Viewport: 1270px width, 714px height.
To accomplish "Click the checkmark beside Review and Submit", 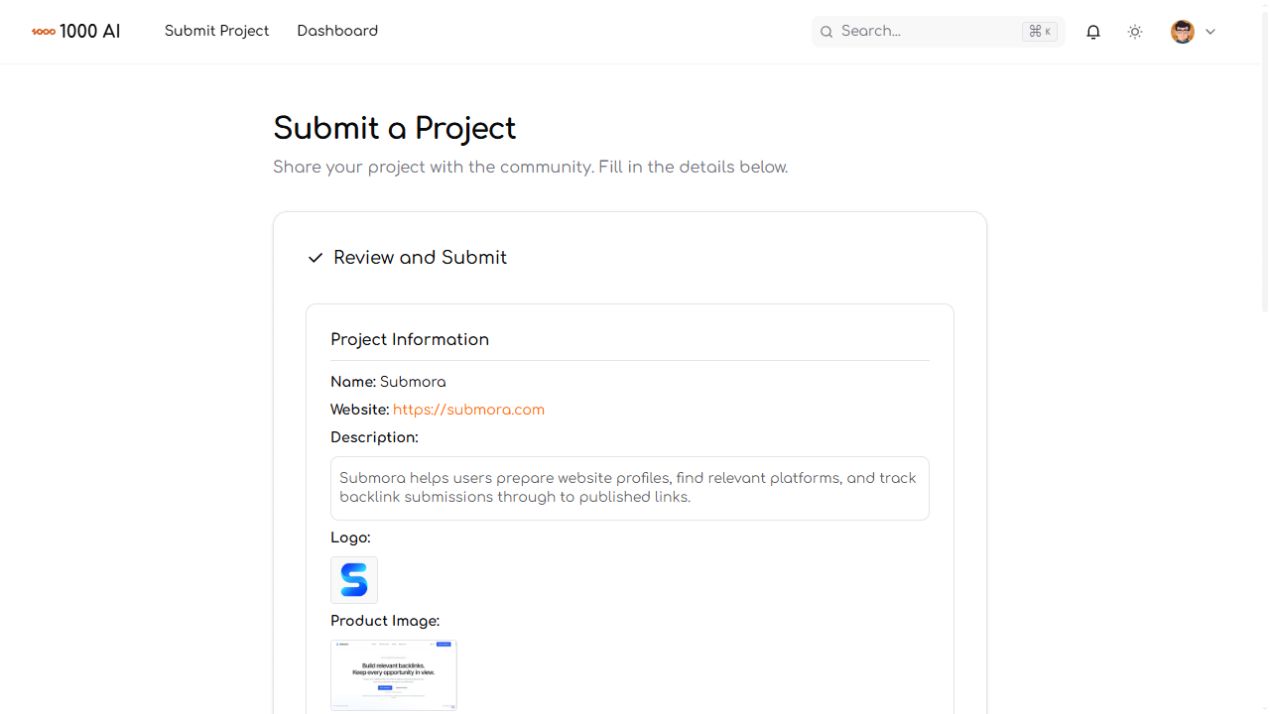I will pyautogui.click(x=315, y=258).
